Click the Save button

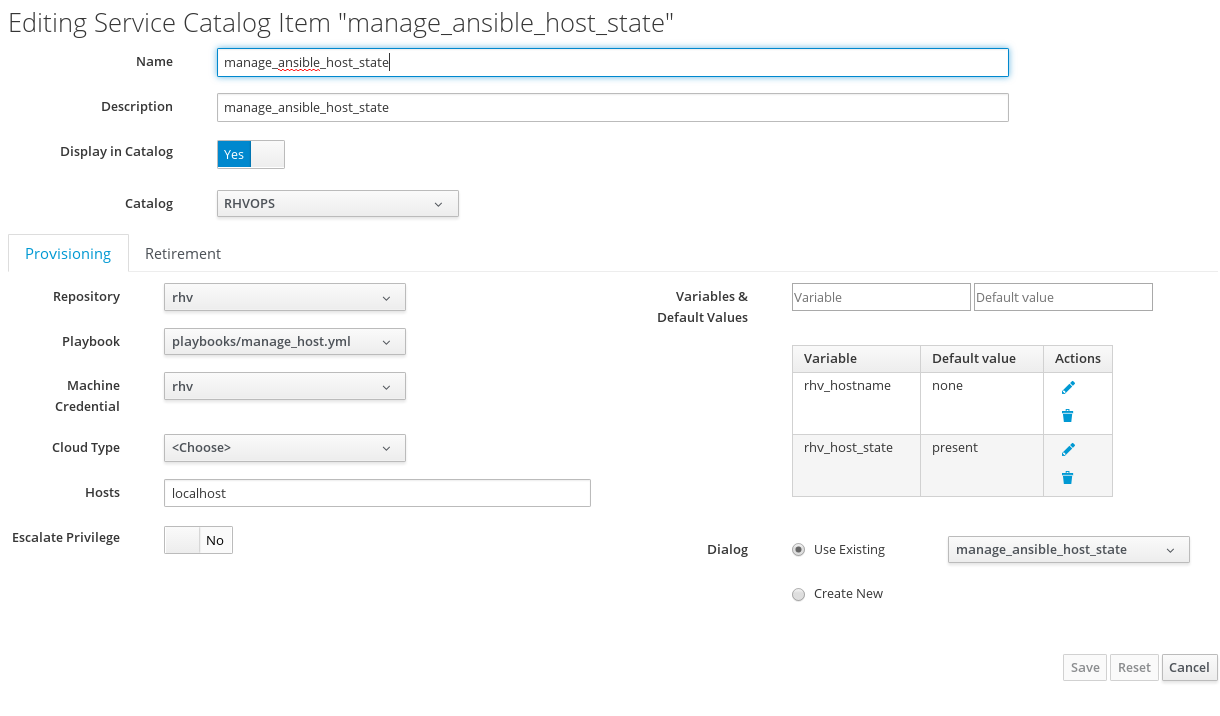(x=1085, y=668)
